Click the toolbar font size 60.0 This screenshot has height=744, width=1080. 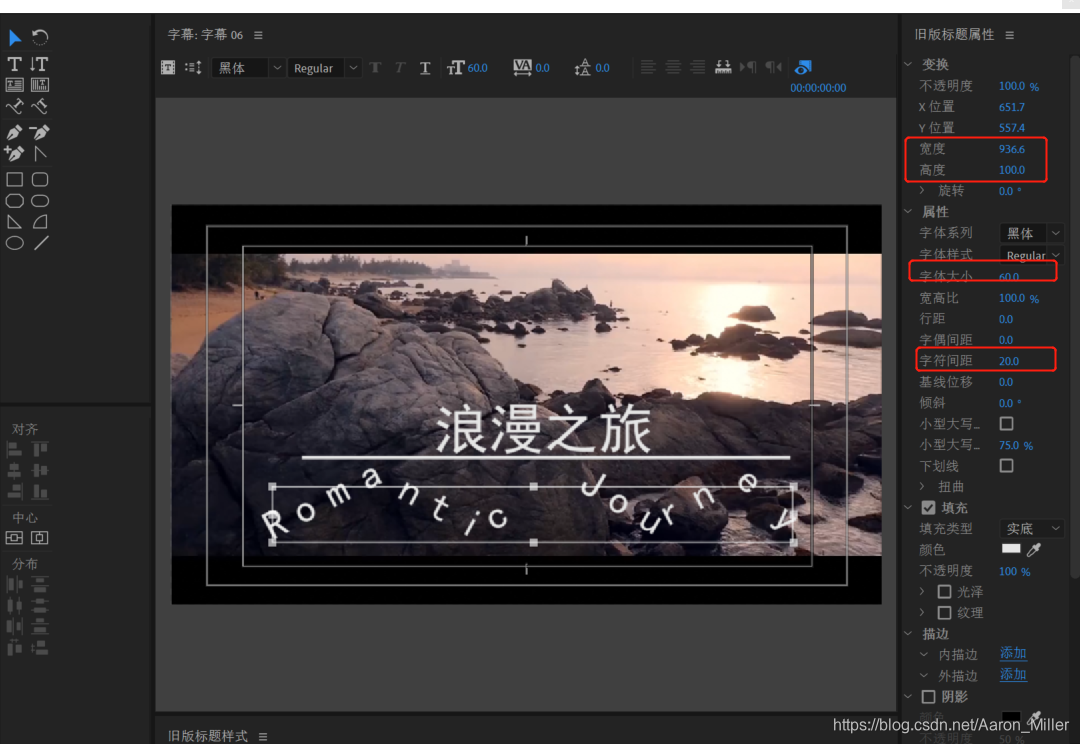click(x=477, y=68)
